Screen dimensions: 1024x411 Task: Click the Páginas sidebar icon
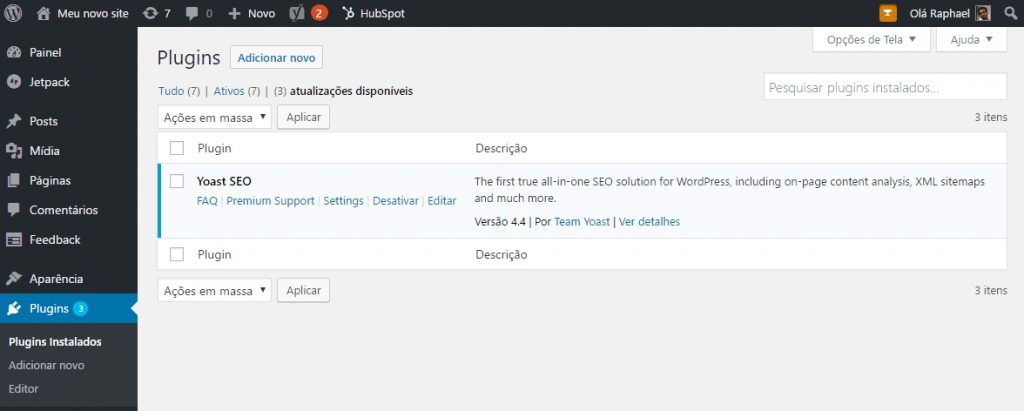[14, 180]
